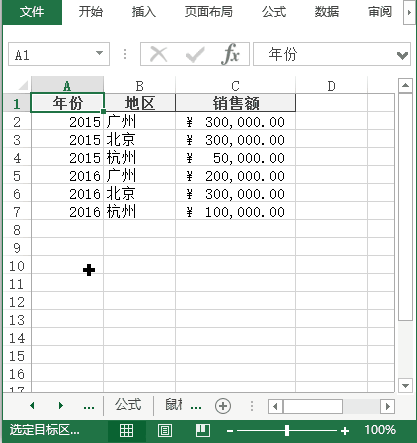
Task: Click the Insert Function fx icon
Action: tap(230, 54)
